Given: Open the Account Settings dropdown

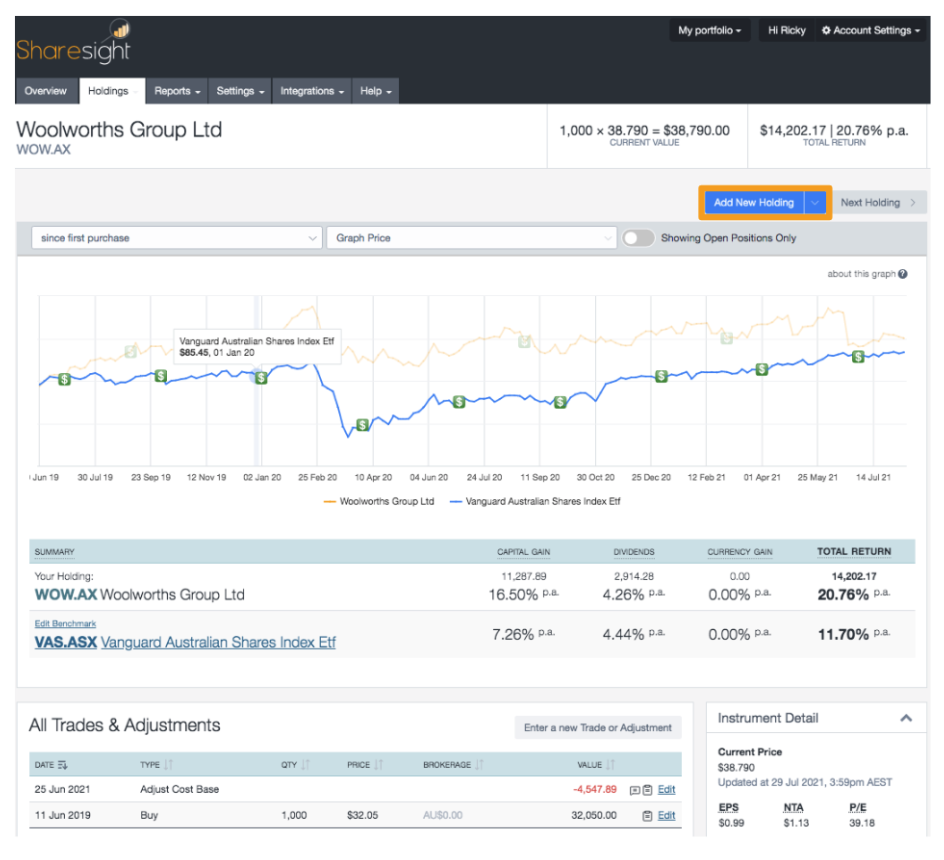Looking at the screenshot, I should click(x=871, y=30).
